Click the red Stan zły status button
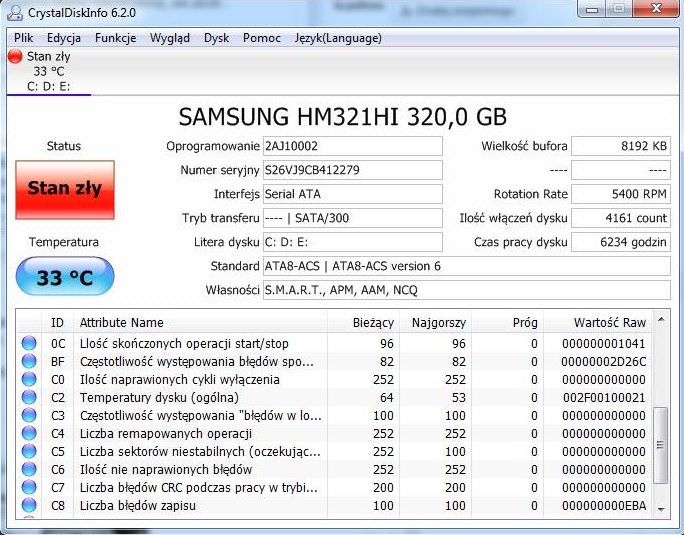 click(x=65, y=189)
